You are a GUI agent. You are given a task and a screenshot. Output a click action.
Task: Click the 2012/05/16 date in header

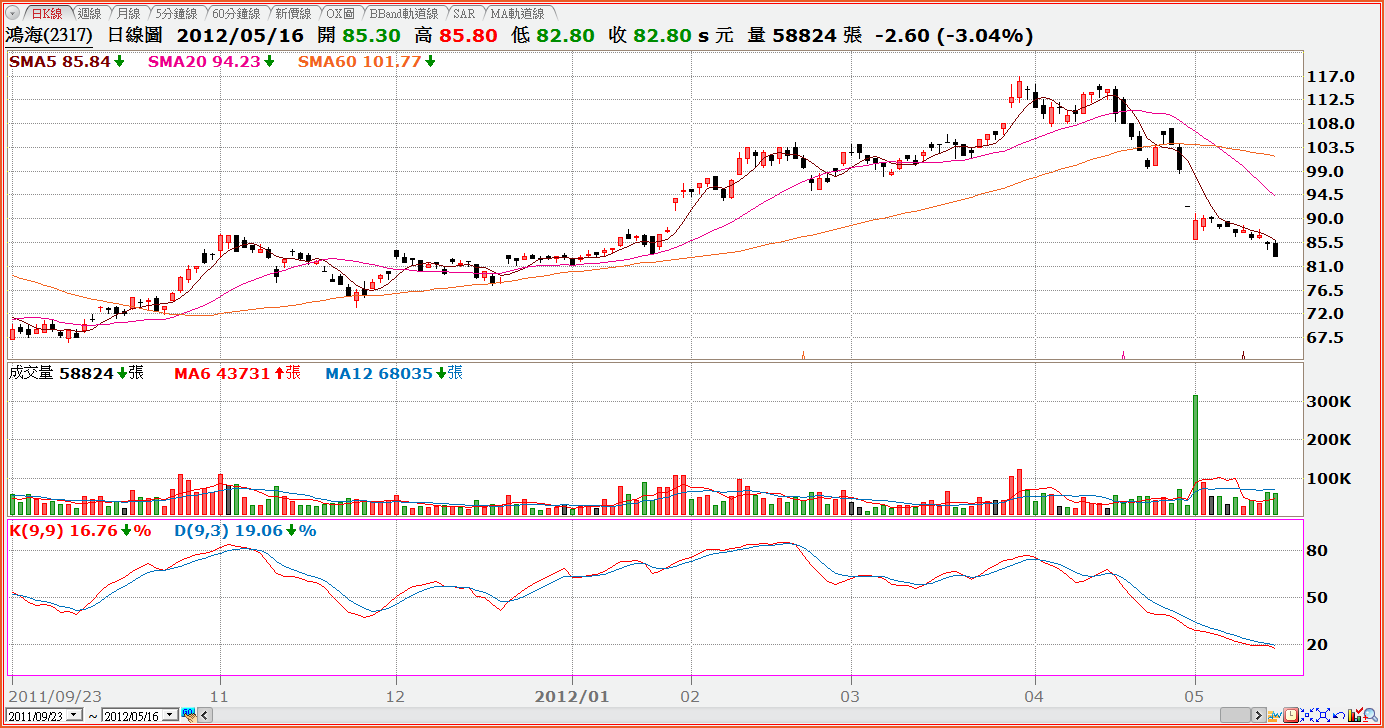[x=239, y=36]
